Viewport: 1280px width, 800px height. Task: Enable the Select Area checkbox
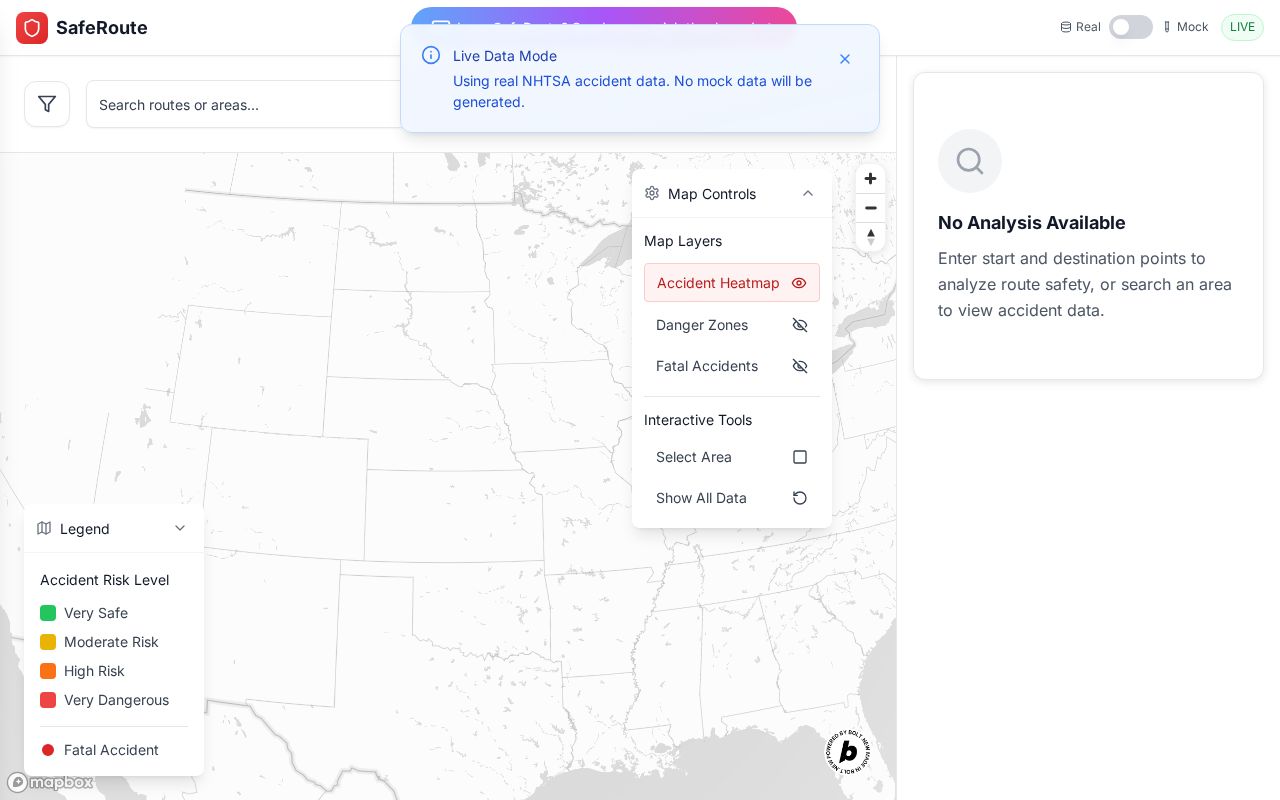pos(800,457)
